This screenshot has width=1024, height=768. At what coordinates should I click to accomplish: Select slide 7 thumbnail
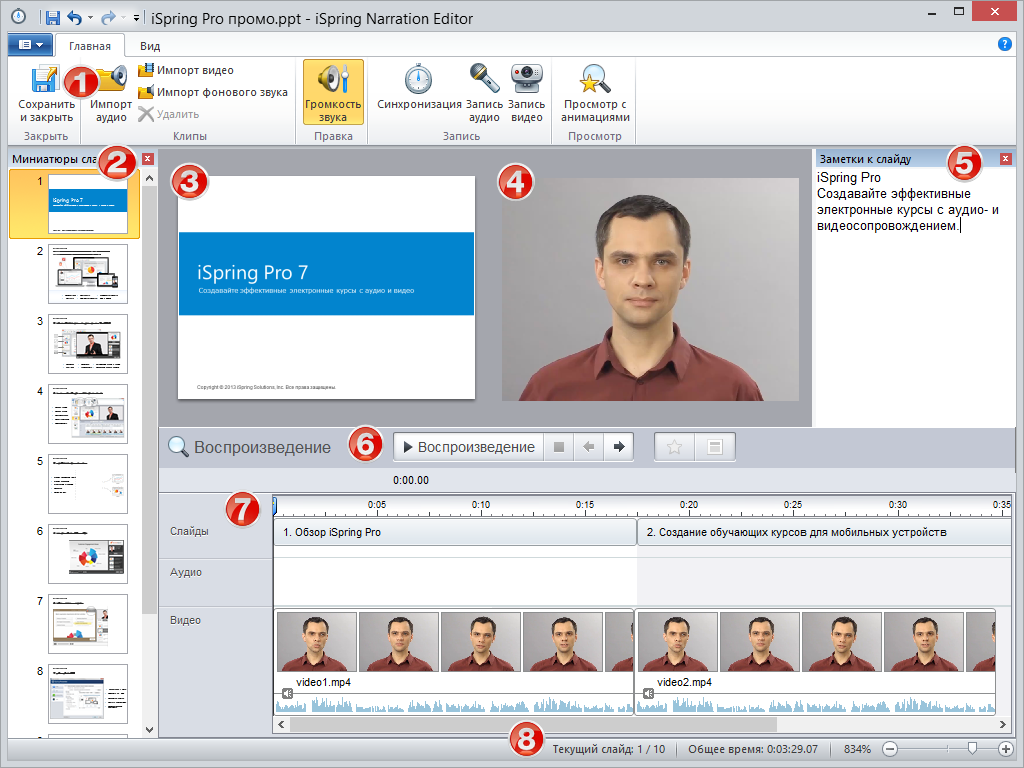point(88,624)
